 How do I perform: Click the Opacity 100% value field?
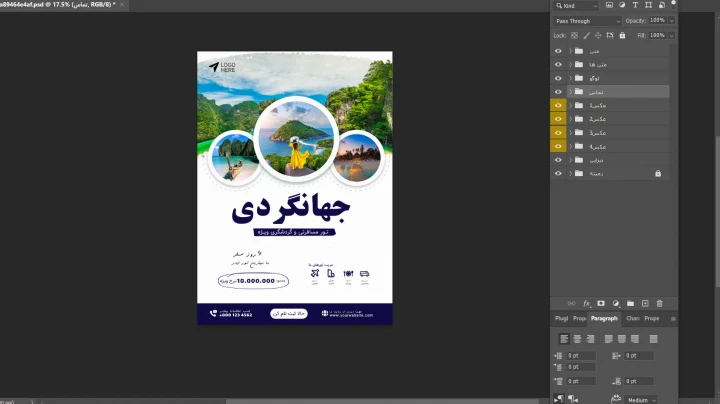658,21
